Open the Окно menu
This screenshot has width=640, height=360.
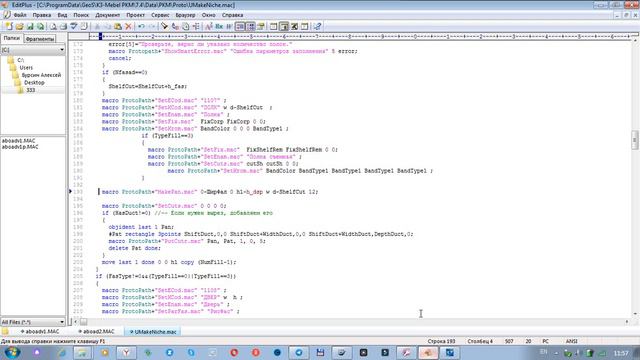coord(208,15)
